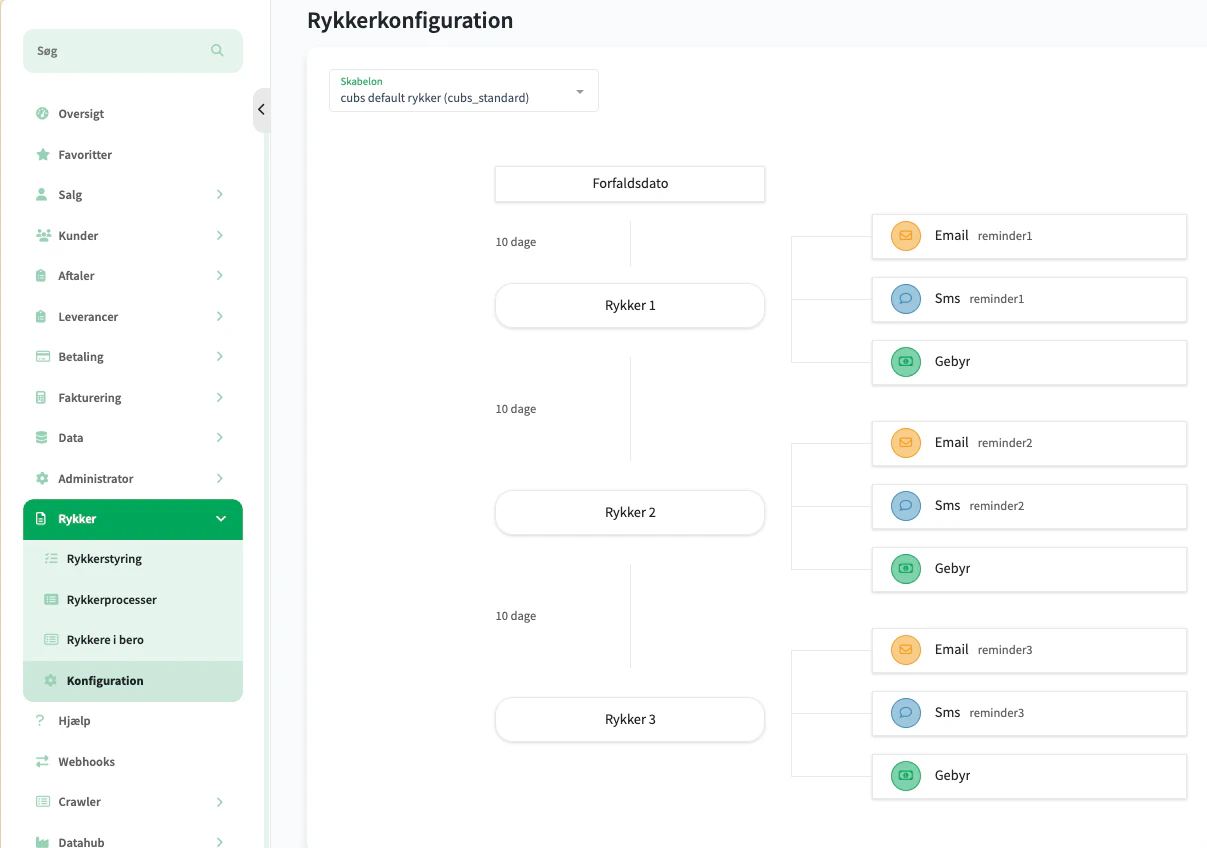This screenshot has width=1207, height=848.
Task: Click the magnifier icon in search box
Action: click(x=217, y=51)
